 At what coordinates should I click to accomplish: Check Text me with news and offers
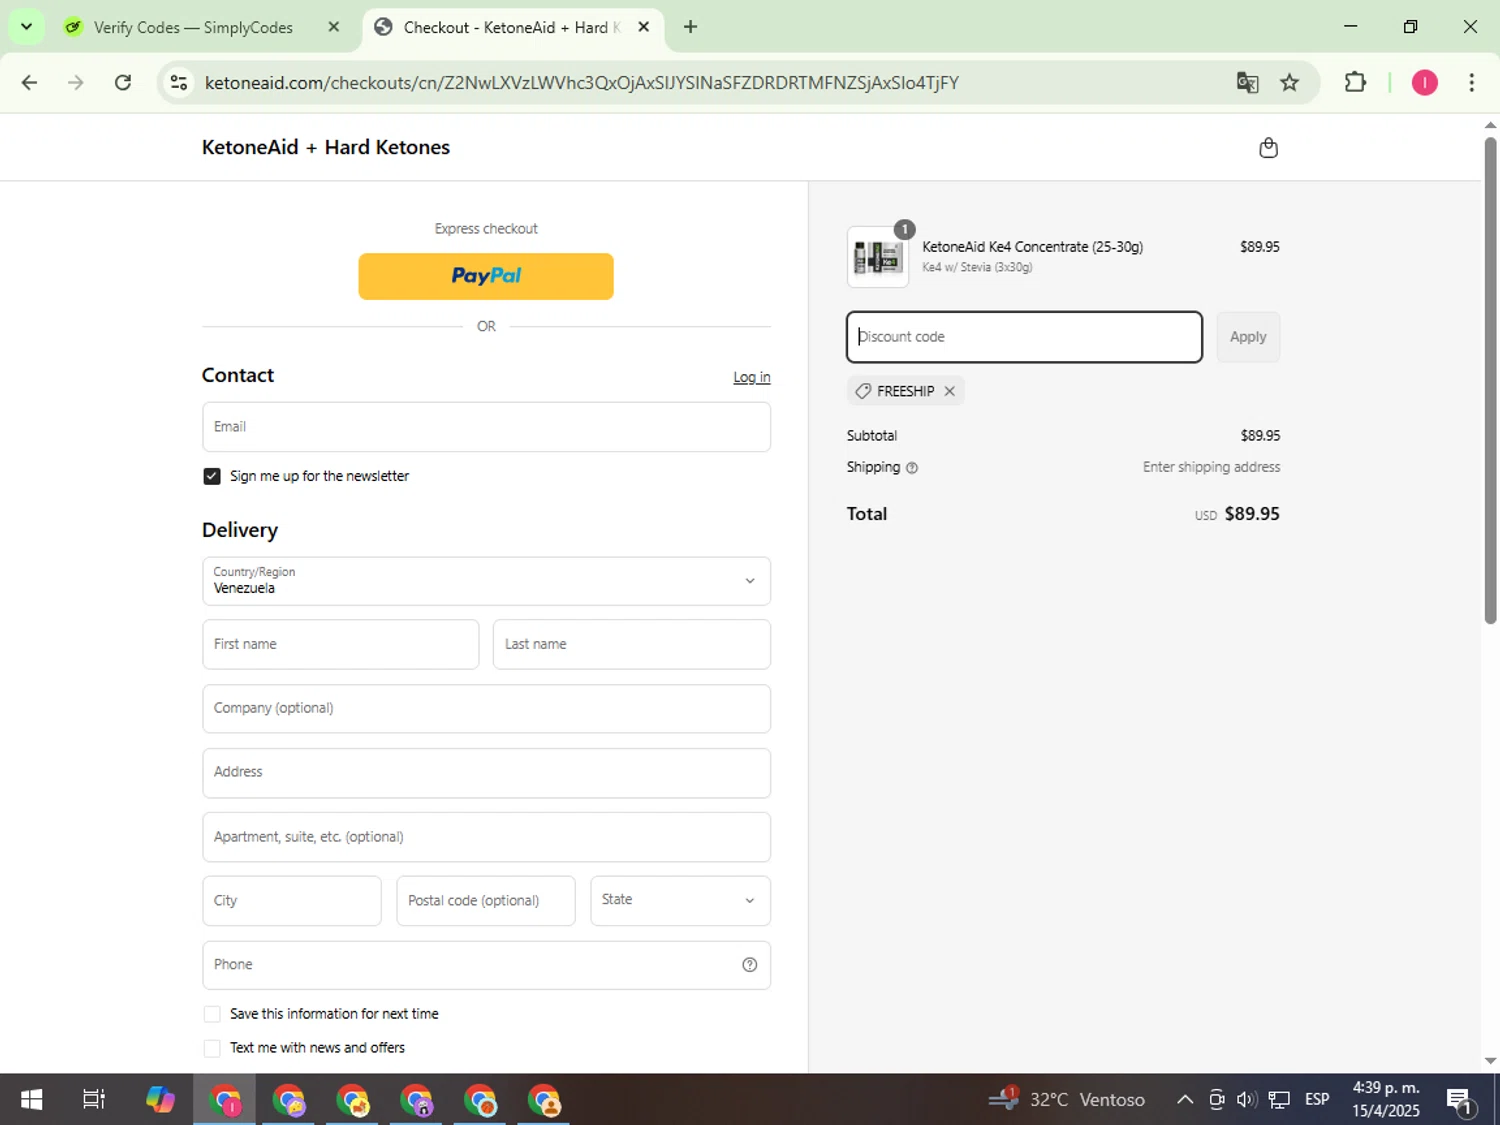tap(212, 1048)
